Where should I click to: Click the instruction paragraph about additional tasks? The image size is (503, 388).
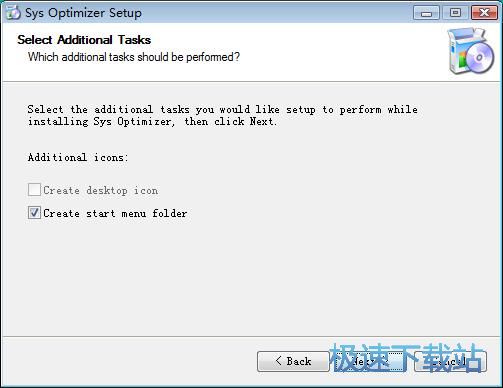223,115
